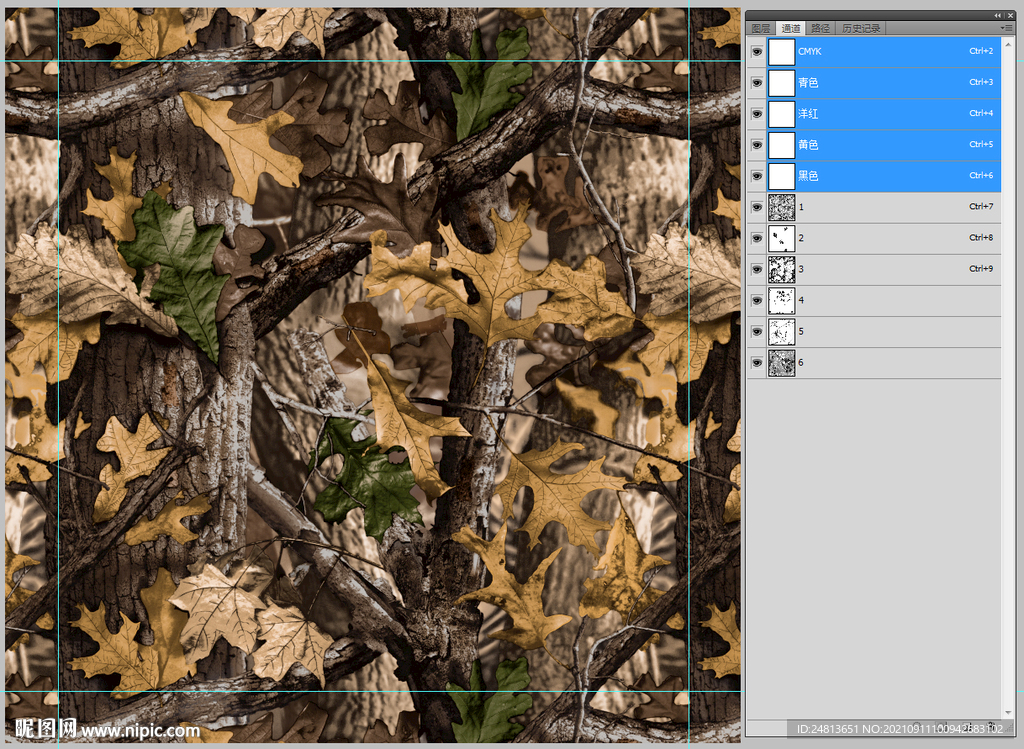Viewport: 1024px width, 749px height.
Task: Close the channels panel group
Action: 1008,16
